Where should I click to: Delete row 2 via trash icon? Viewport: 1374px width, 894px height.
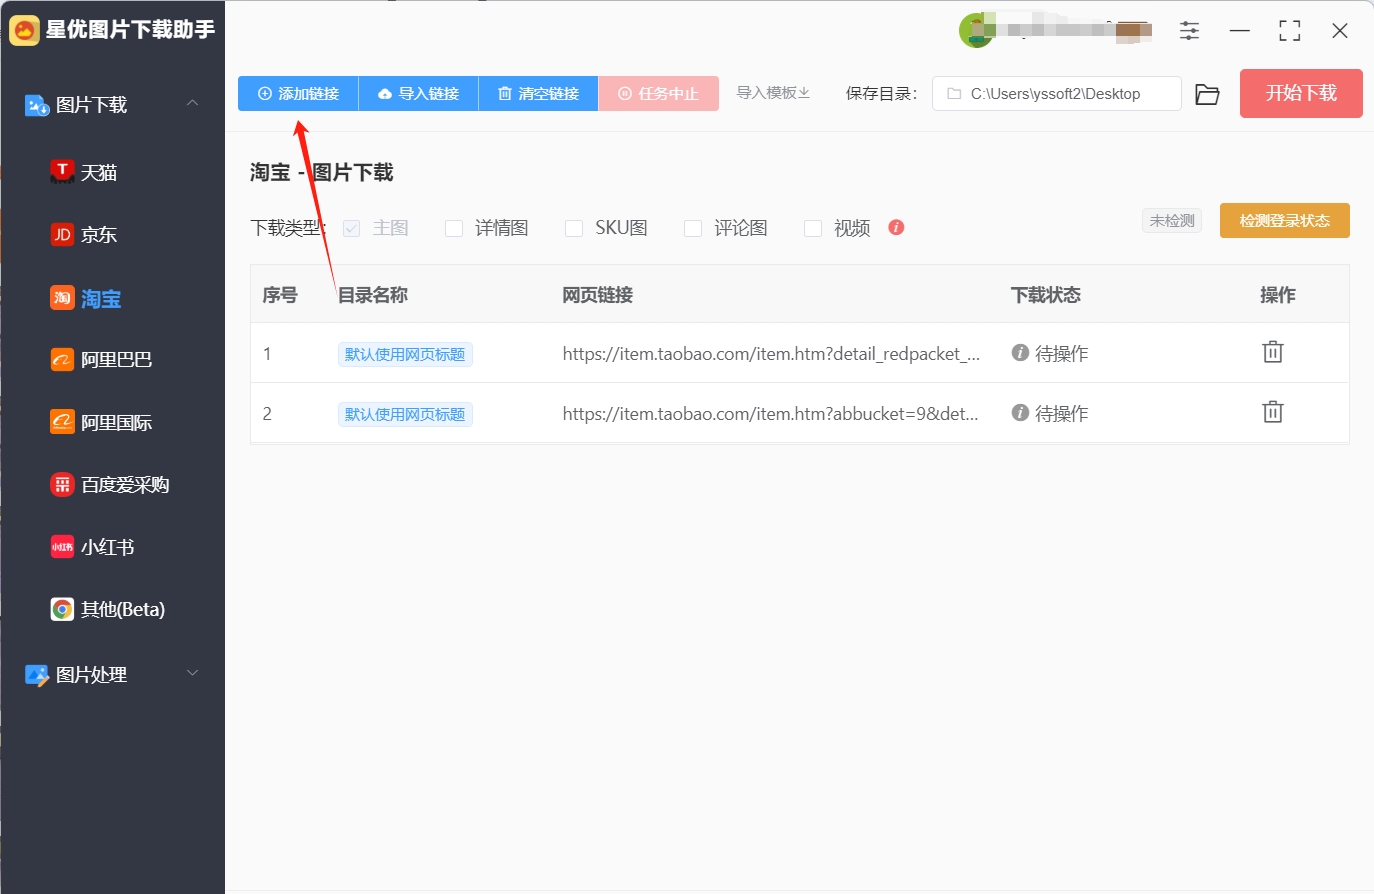[x=1272, y=412]
